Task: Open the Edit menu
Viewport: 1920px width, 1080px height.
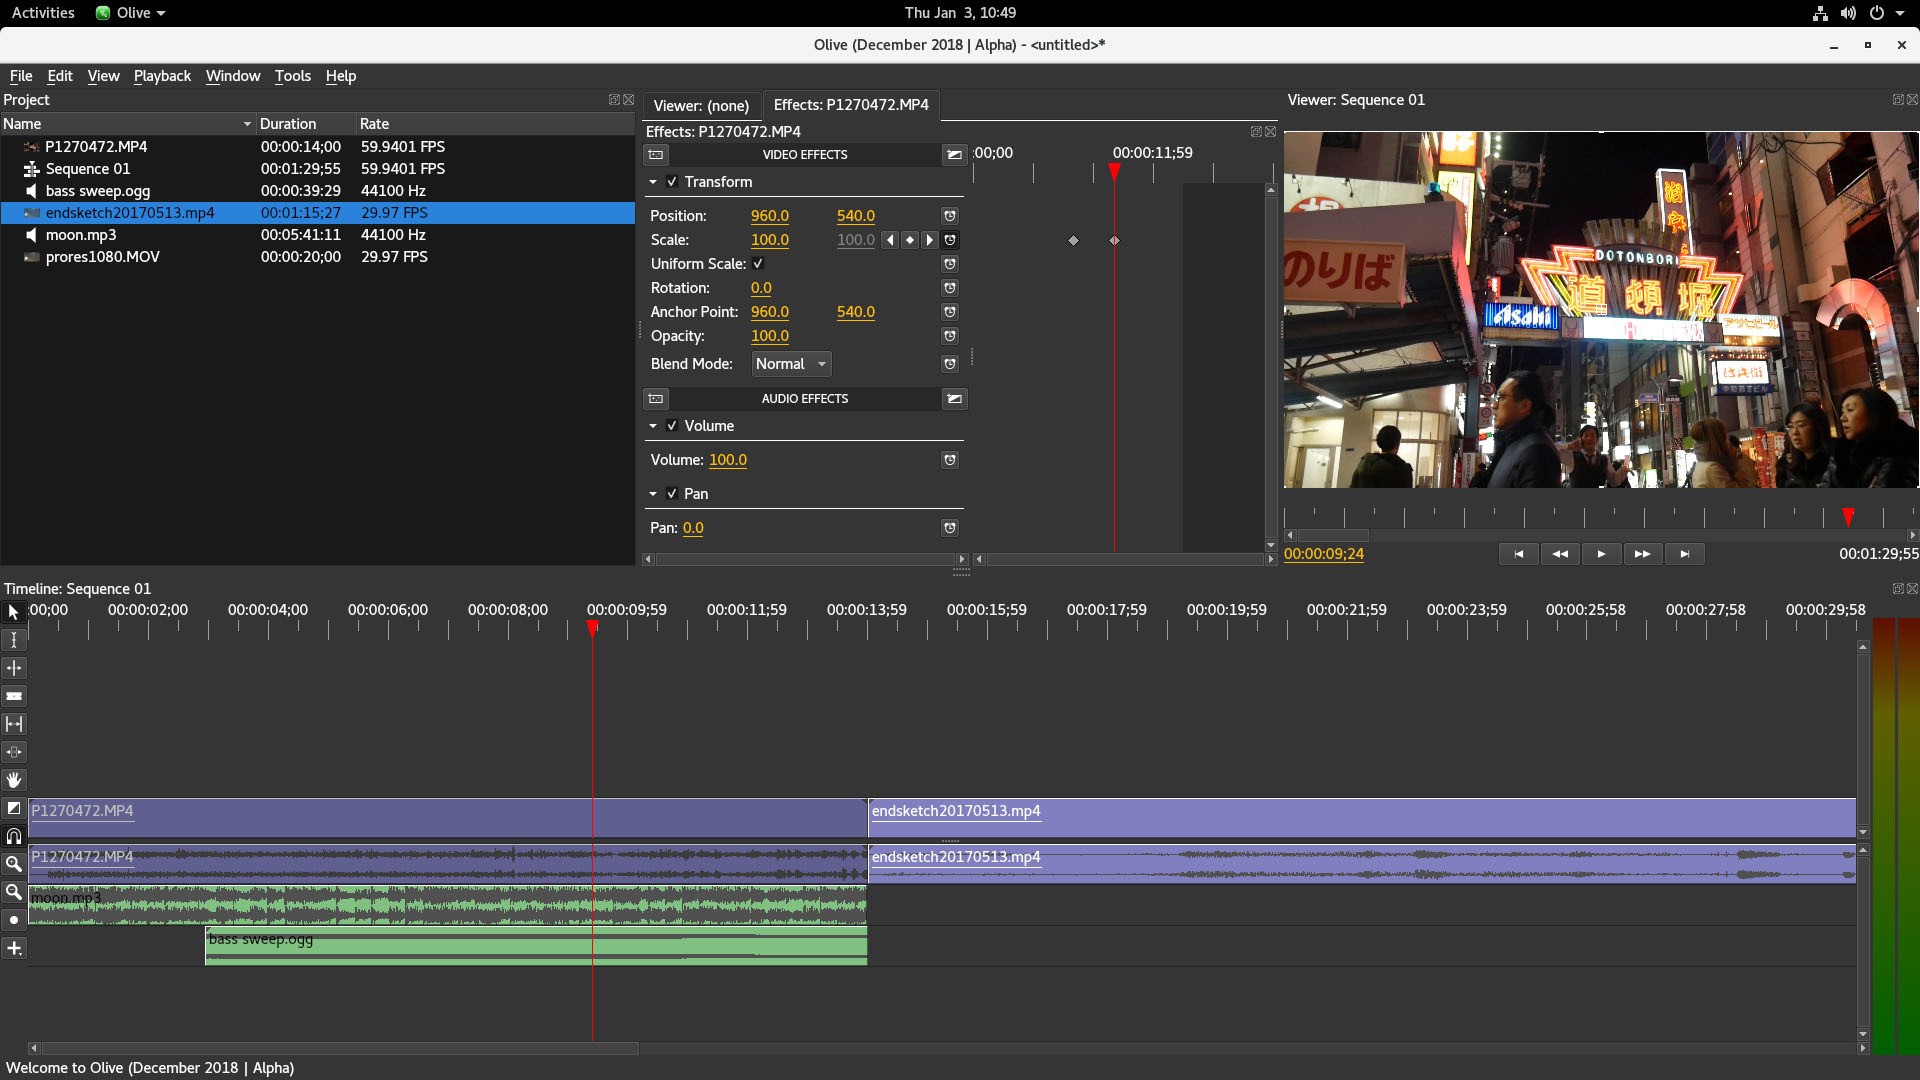Action: 59,75
